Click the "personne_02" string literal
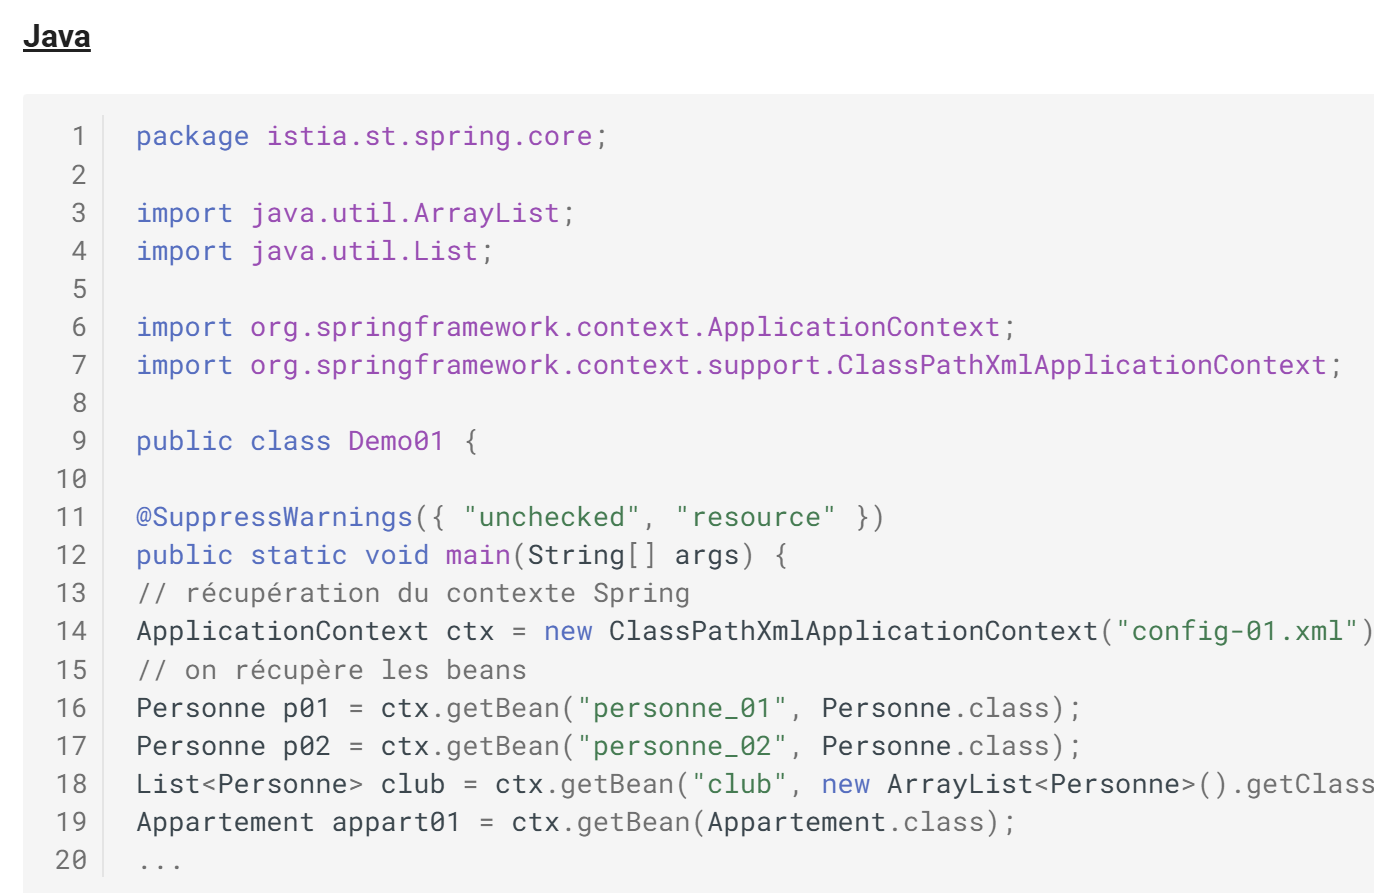 point(681,746)
